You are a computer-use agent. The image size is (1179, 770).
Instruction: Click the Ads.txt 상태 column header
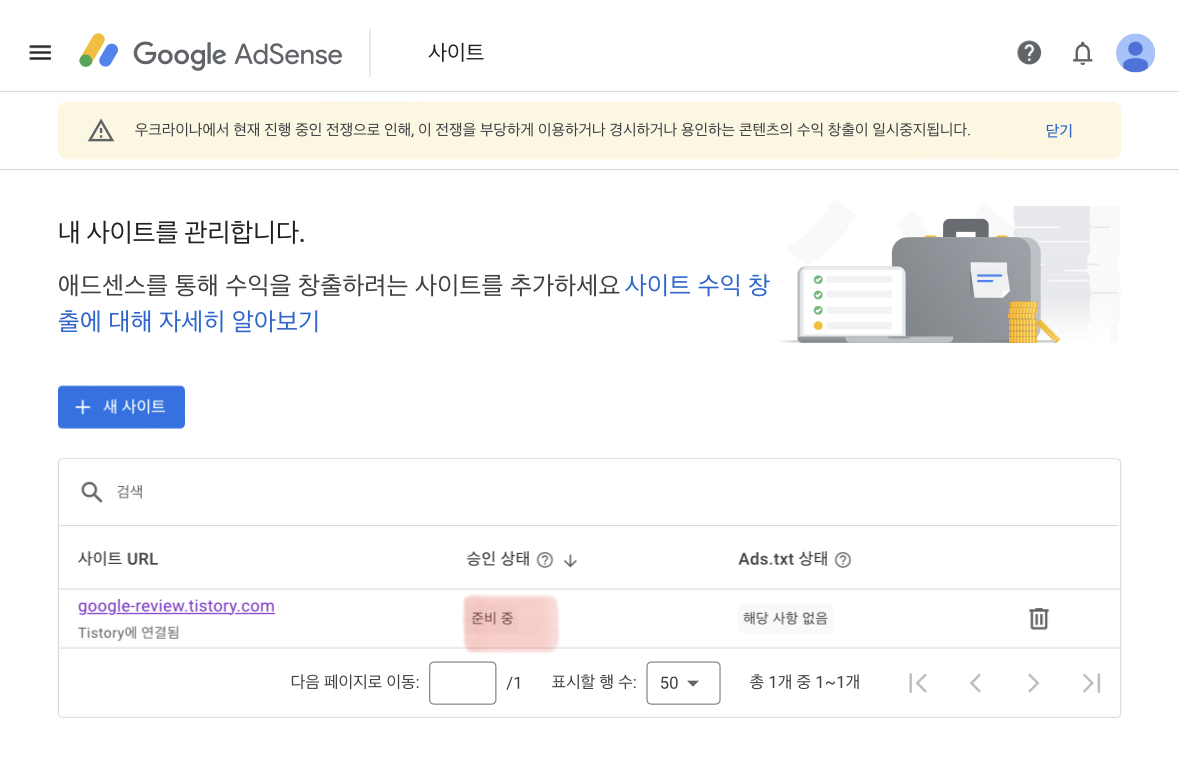pos(783,559)
